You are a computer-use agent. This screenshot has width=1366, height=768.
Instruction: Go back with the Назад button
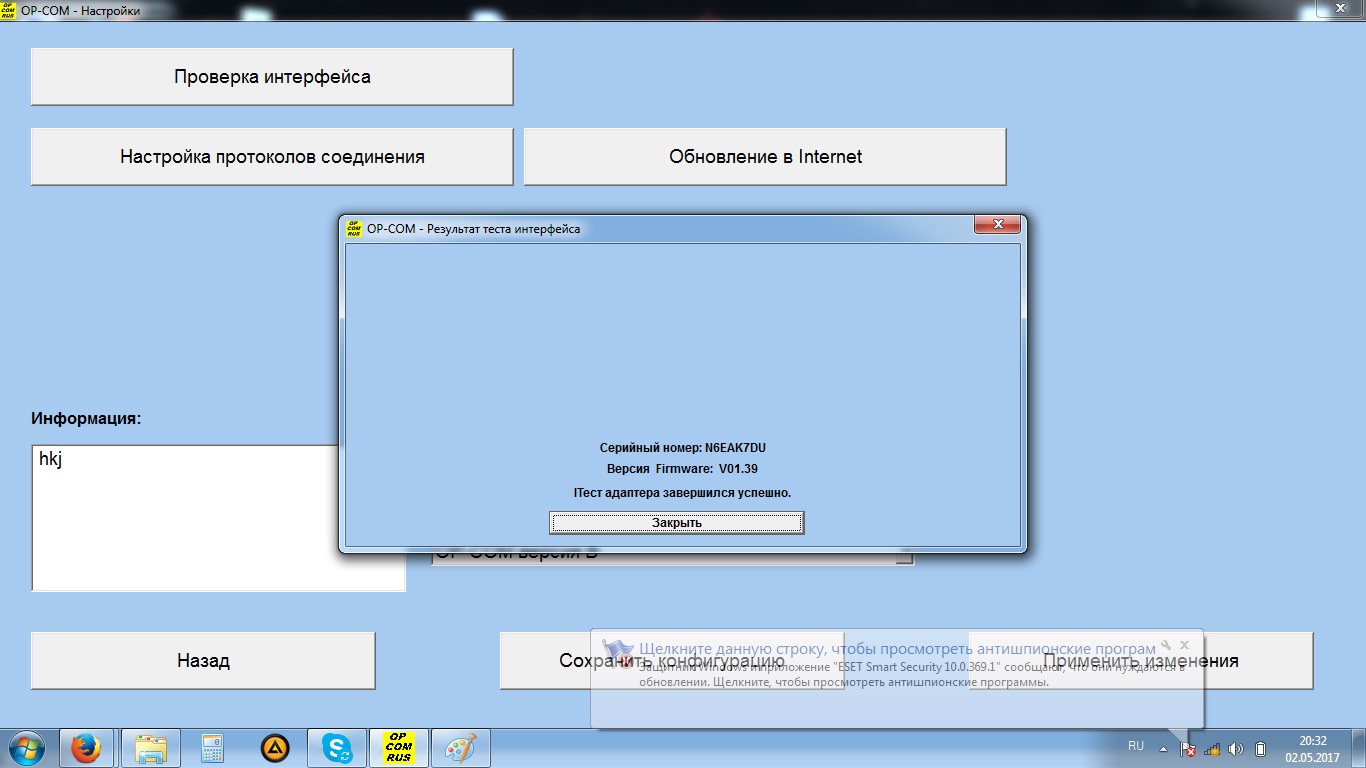203,660
